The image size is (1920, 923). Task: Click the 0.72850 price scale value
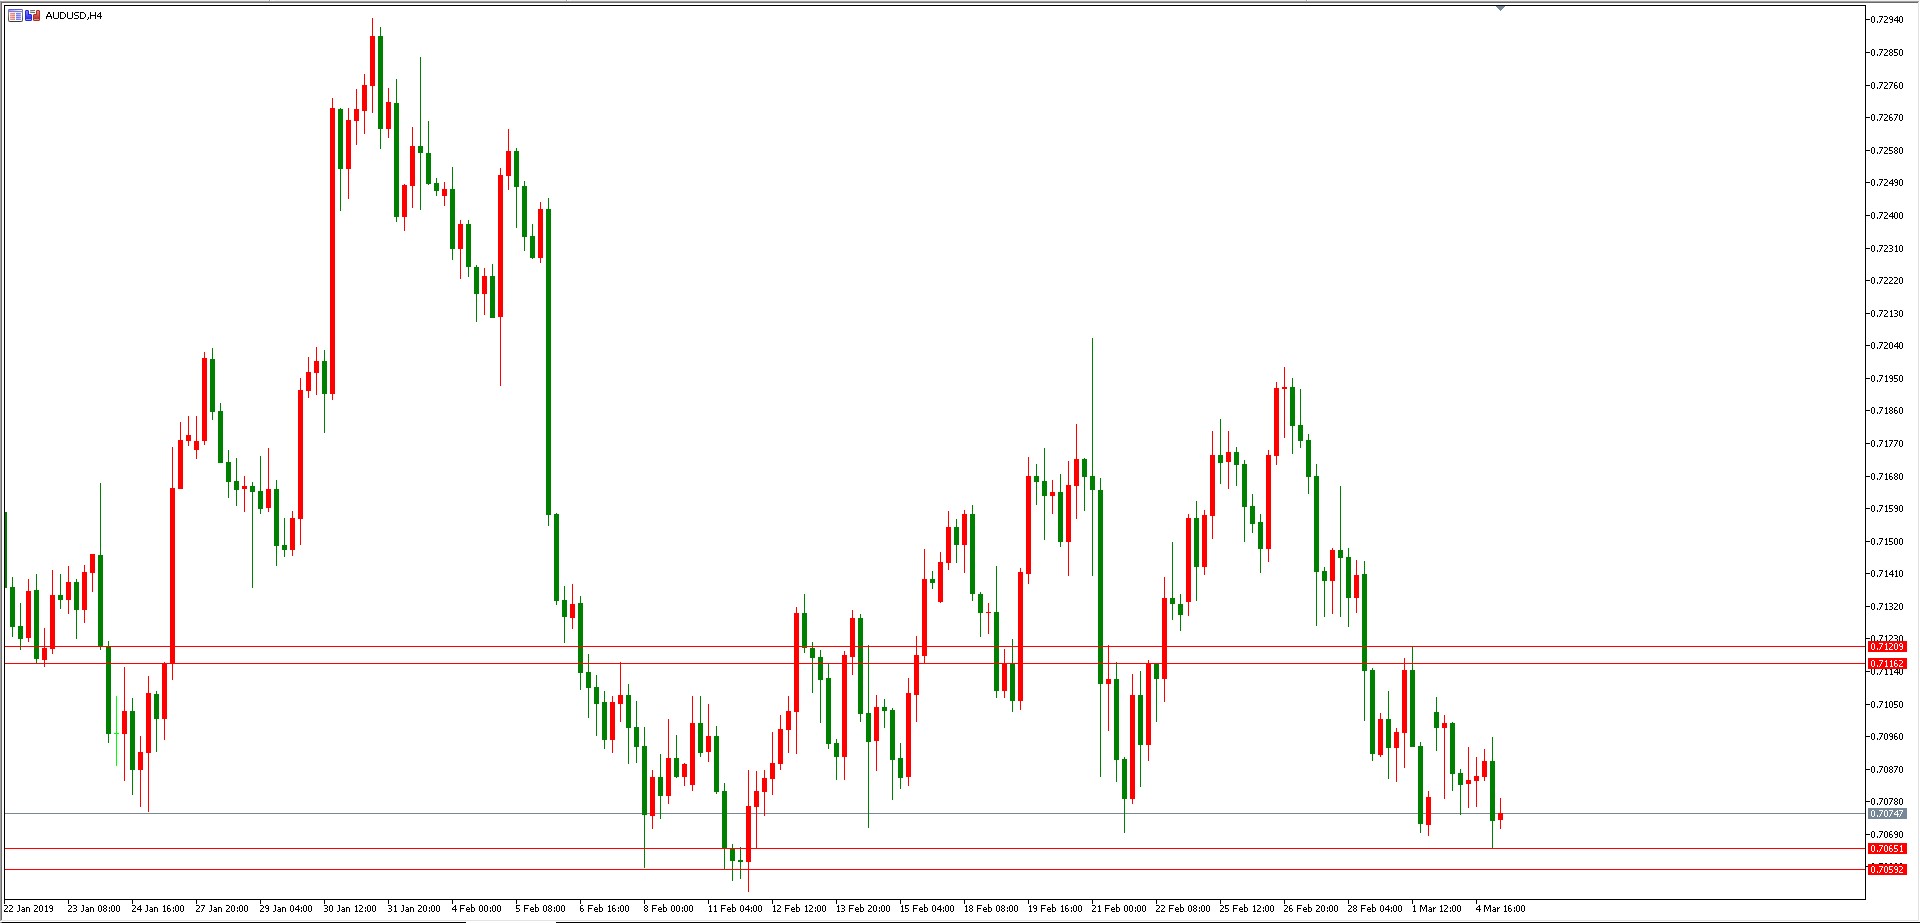coord(1887,53)
